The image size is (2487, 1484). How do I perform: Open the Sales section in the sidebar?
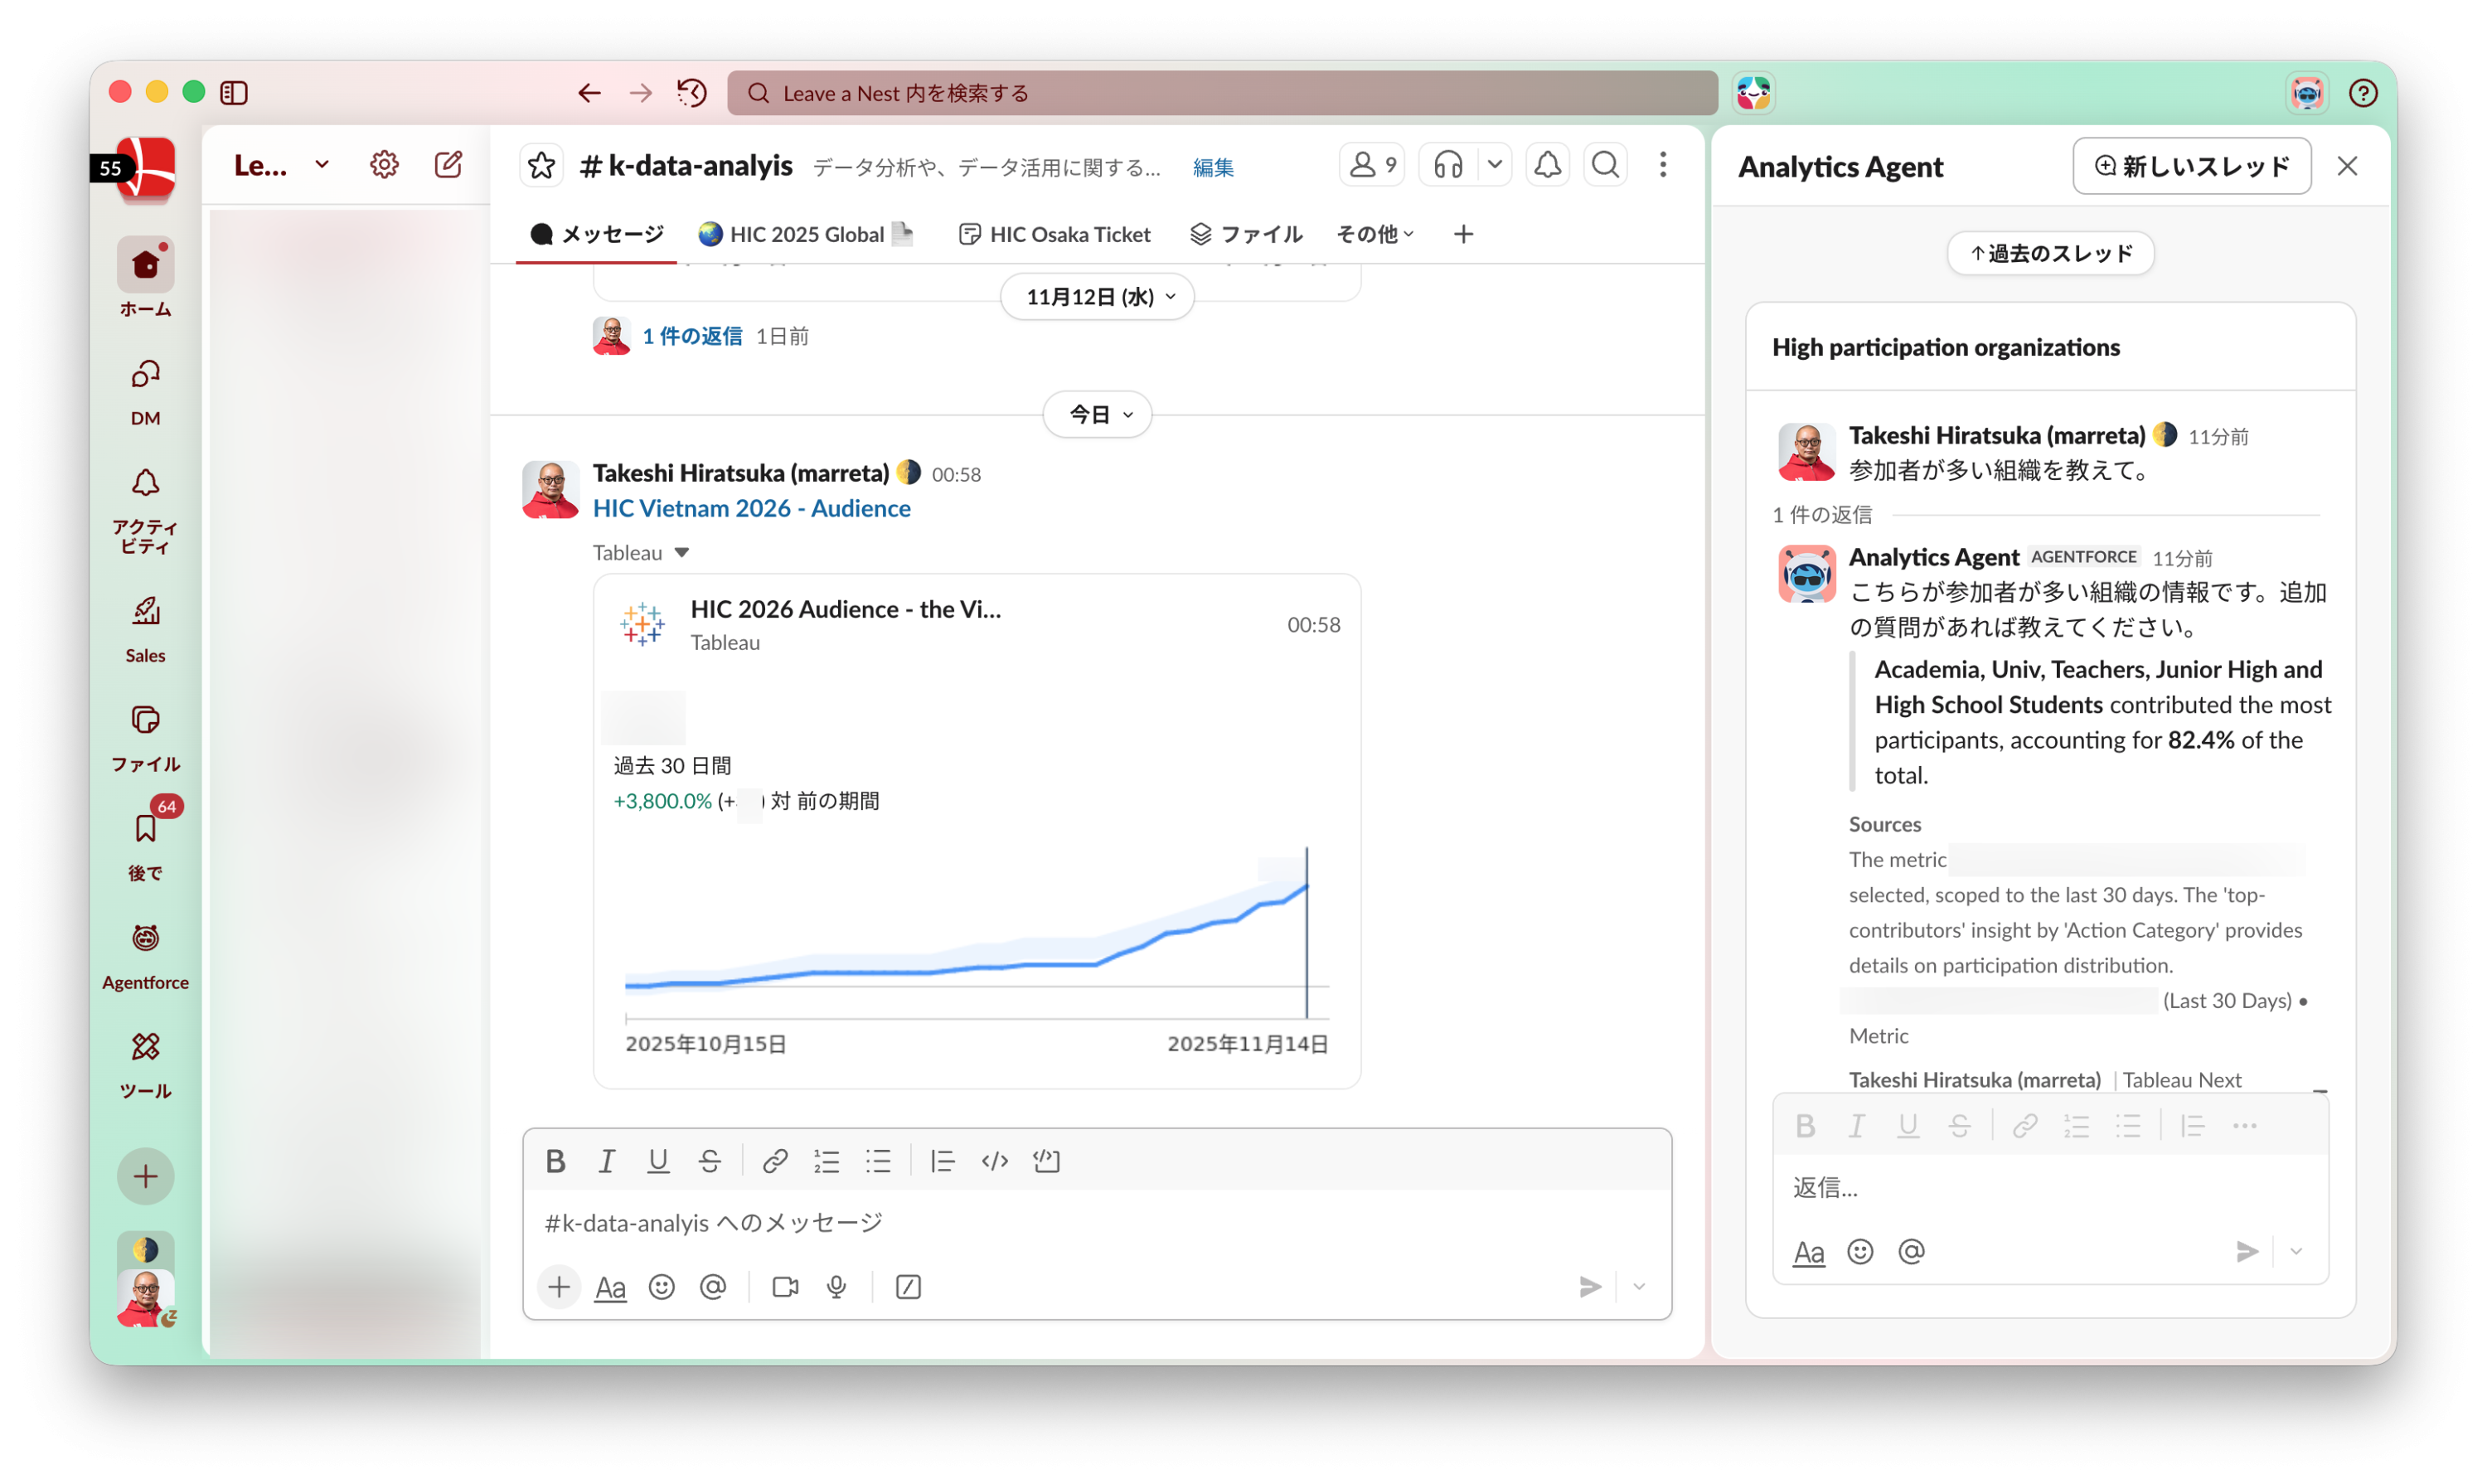pyautogui.click(x=145, y=625)
